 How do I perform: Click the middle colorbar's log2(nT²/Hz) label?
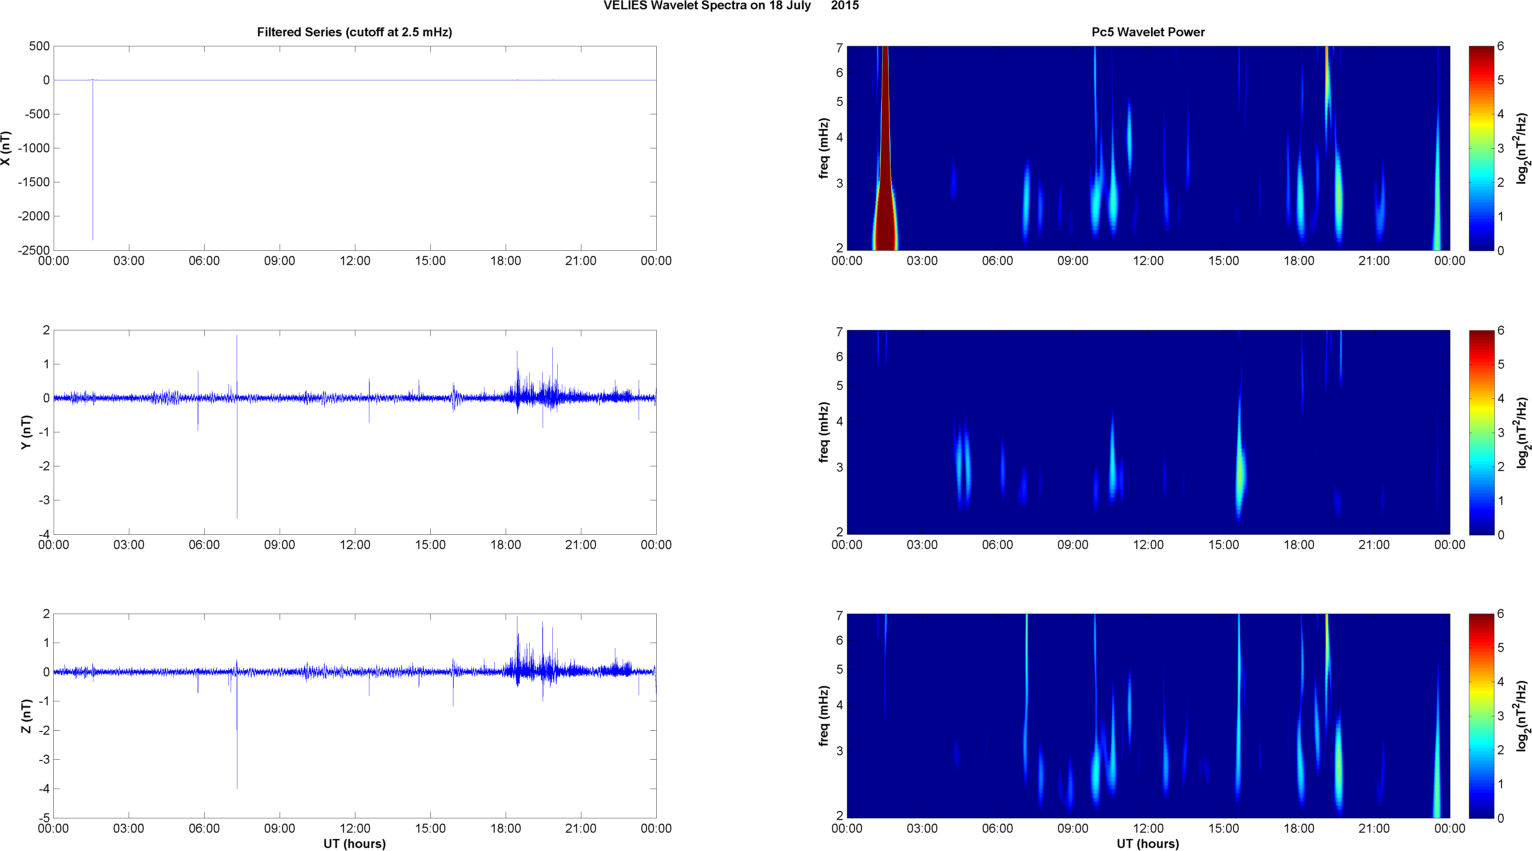click(1523, 432)
